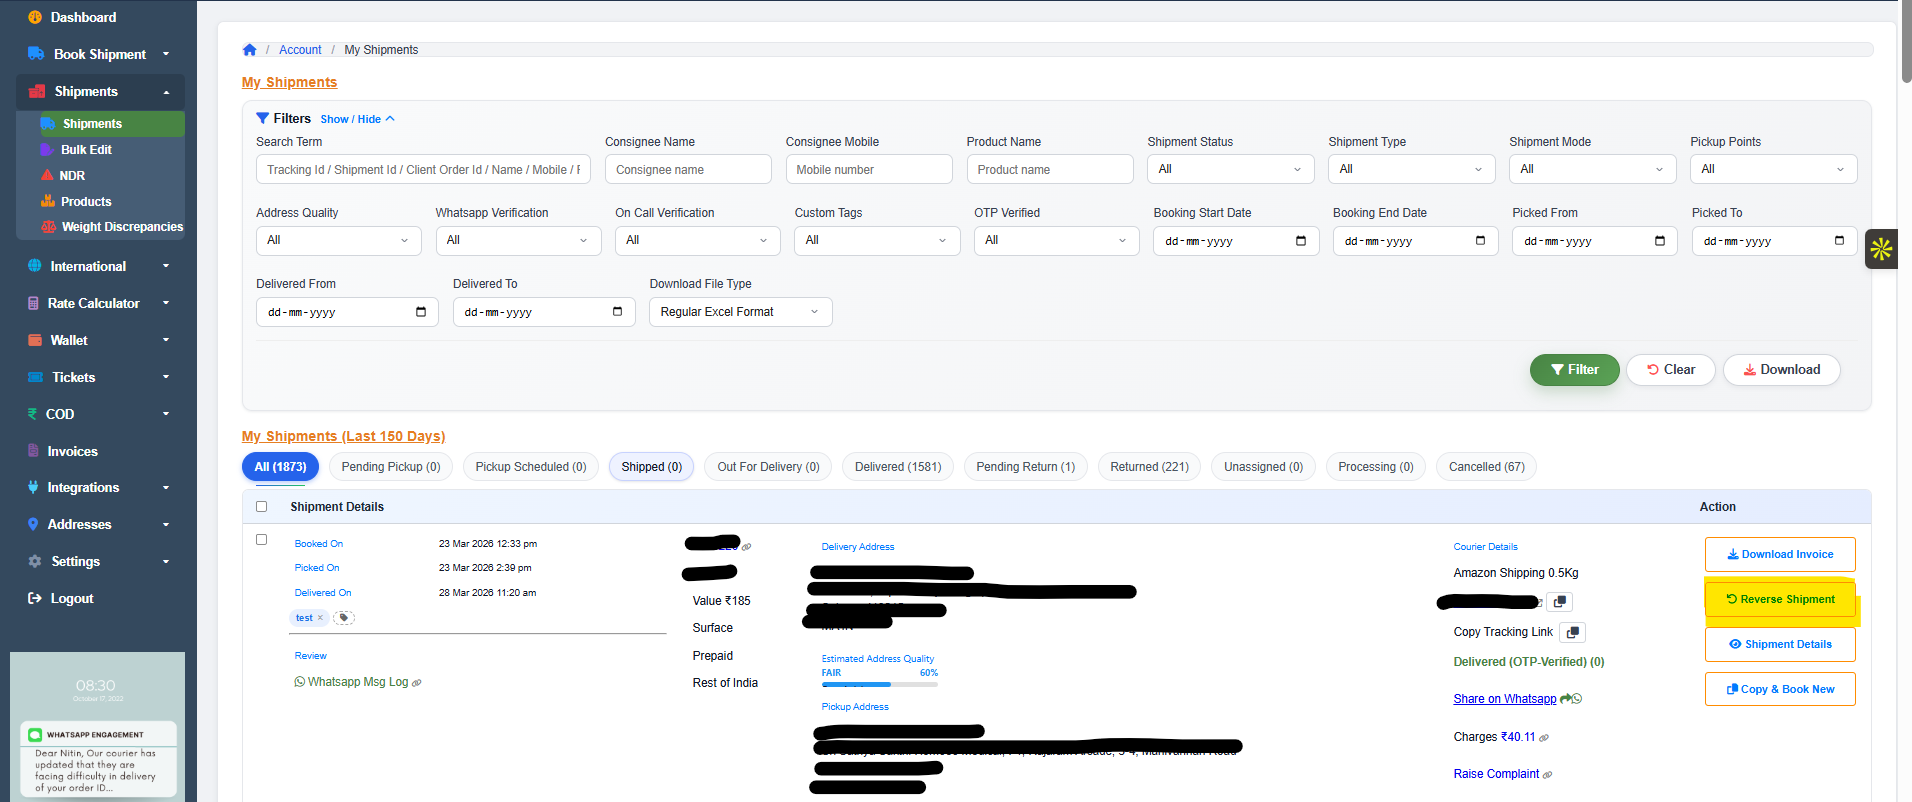Click the Download Invoice button
The image size is (1912, 802).
tap(1780, 554)
